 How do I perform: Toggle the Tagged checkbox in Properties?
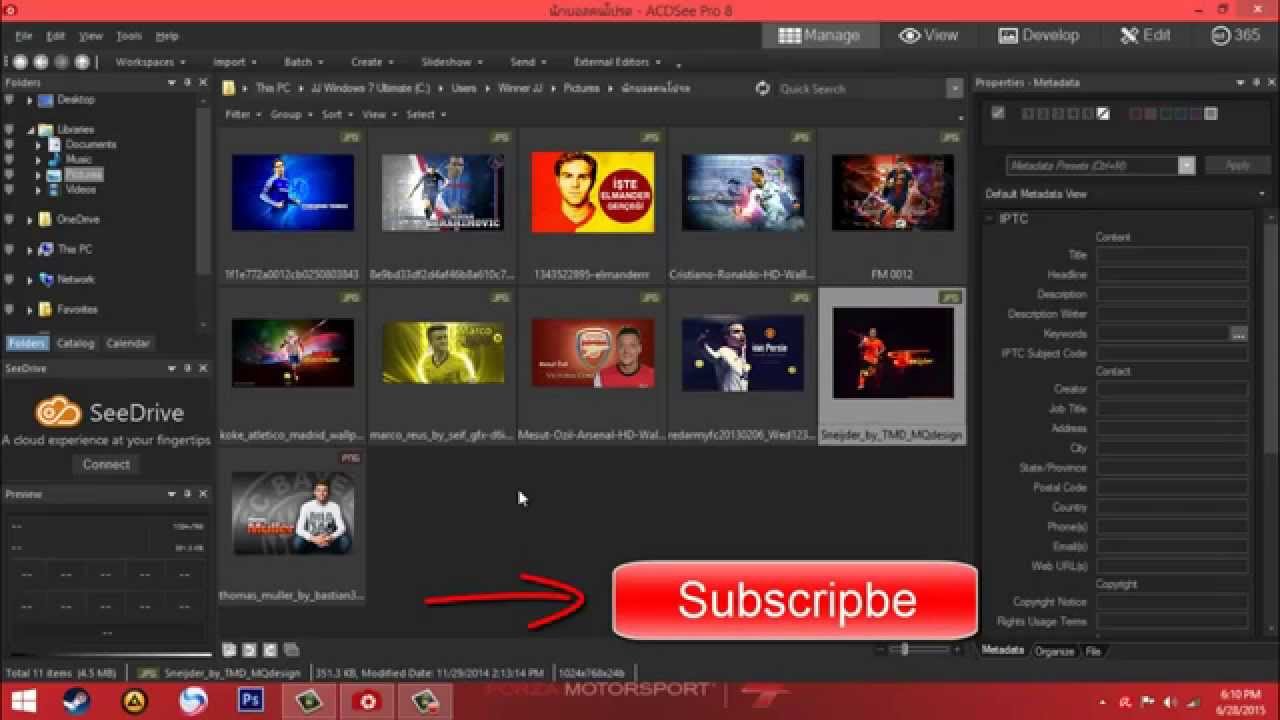pos(998,114)
